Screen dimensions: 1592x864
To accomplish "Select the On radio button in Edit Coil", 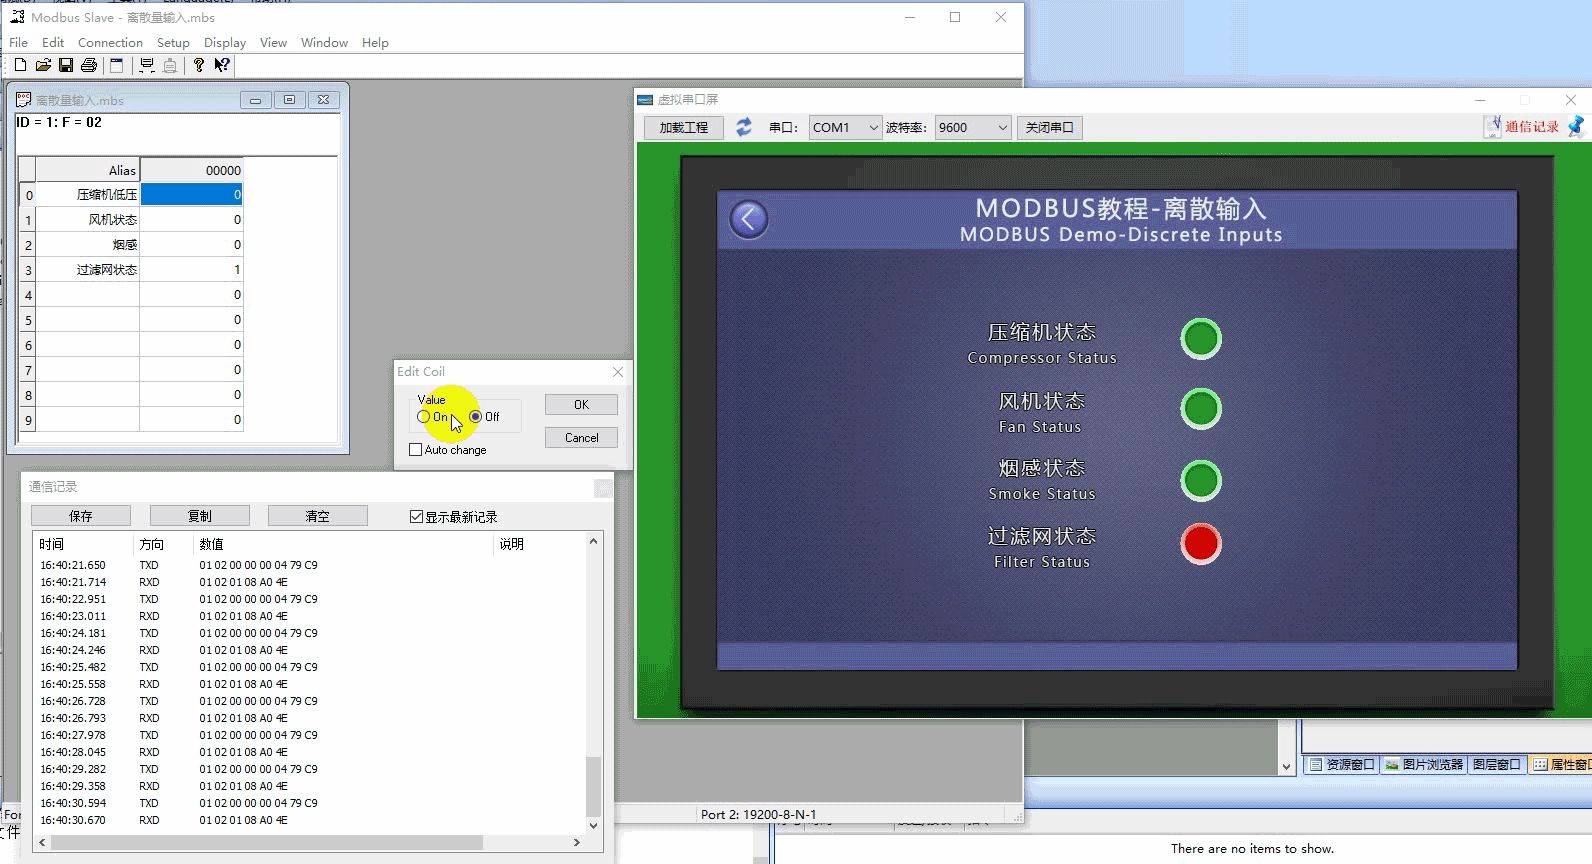I will click(424, 417).
